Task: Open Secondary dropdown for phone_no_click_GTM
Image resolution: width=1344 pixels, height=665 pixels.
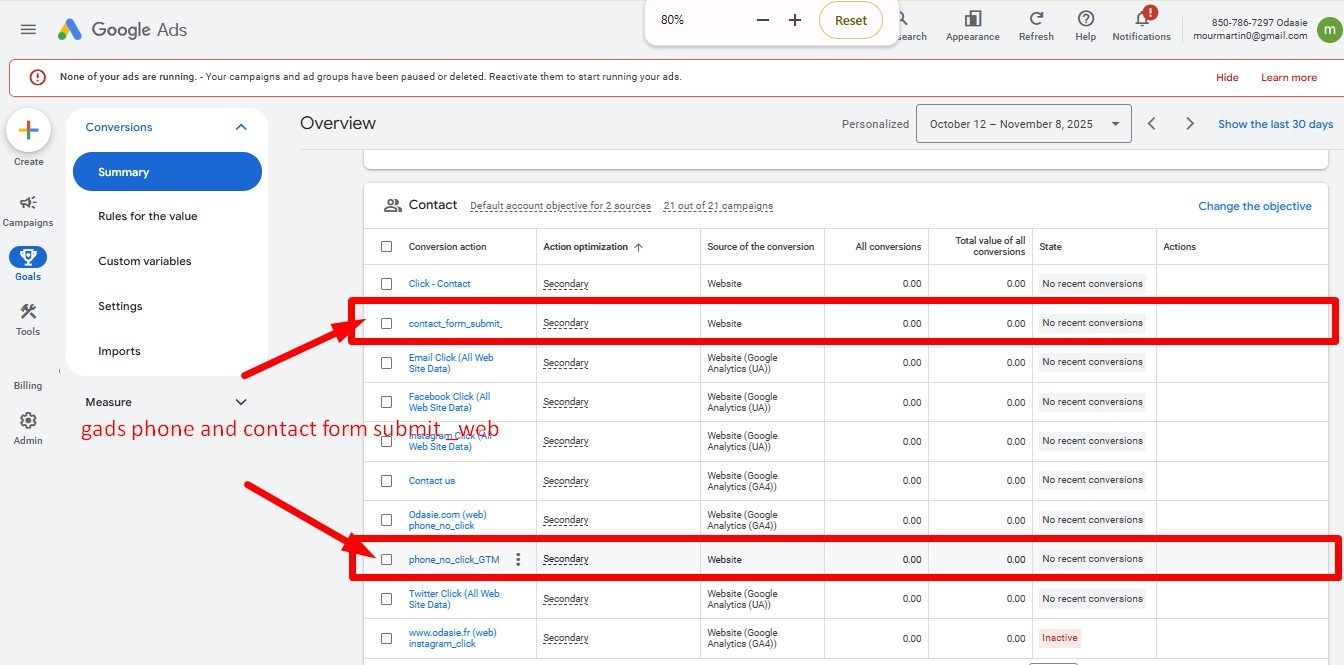Action: point(566,559)
